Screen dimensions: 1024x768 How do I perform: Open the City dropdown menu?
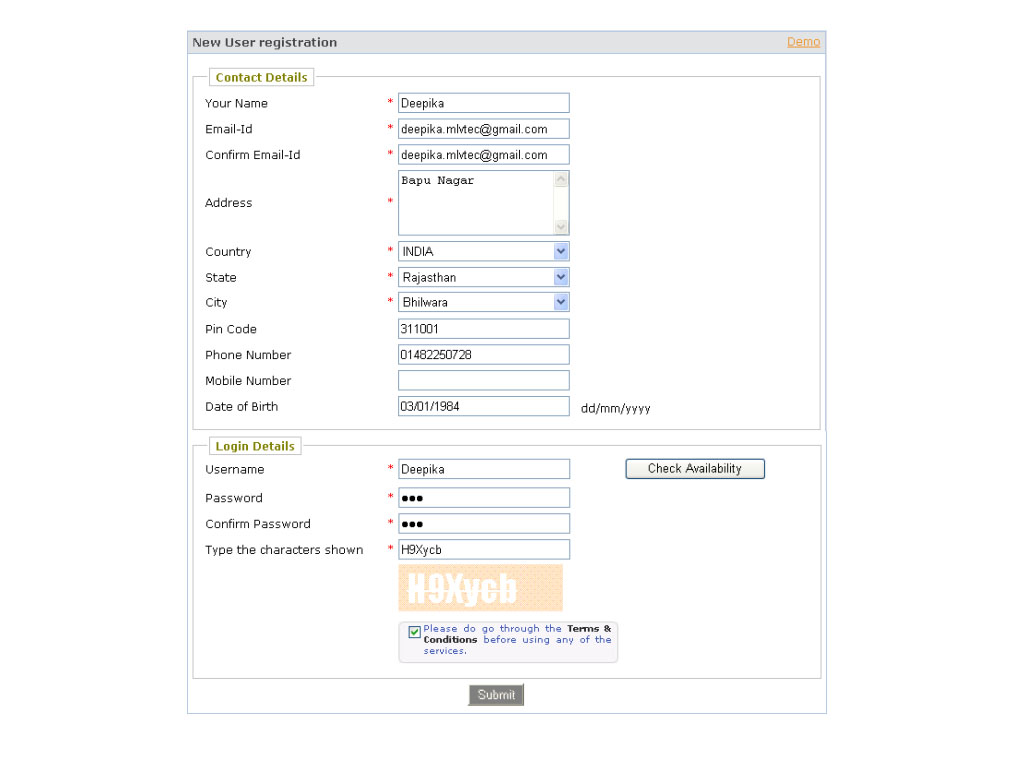tap(483, 302)
